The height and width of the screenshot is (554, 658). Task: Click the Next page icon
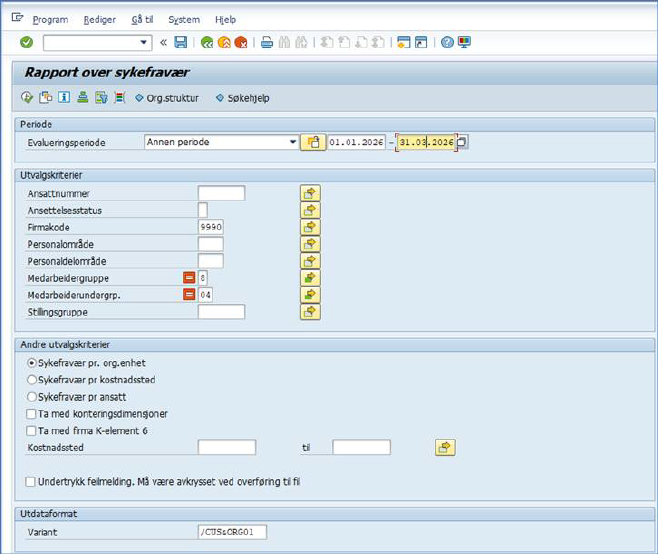(361, 42)
